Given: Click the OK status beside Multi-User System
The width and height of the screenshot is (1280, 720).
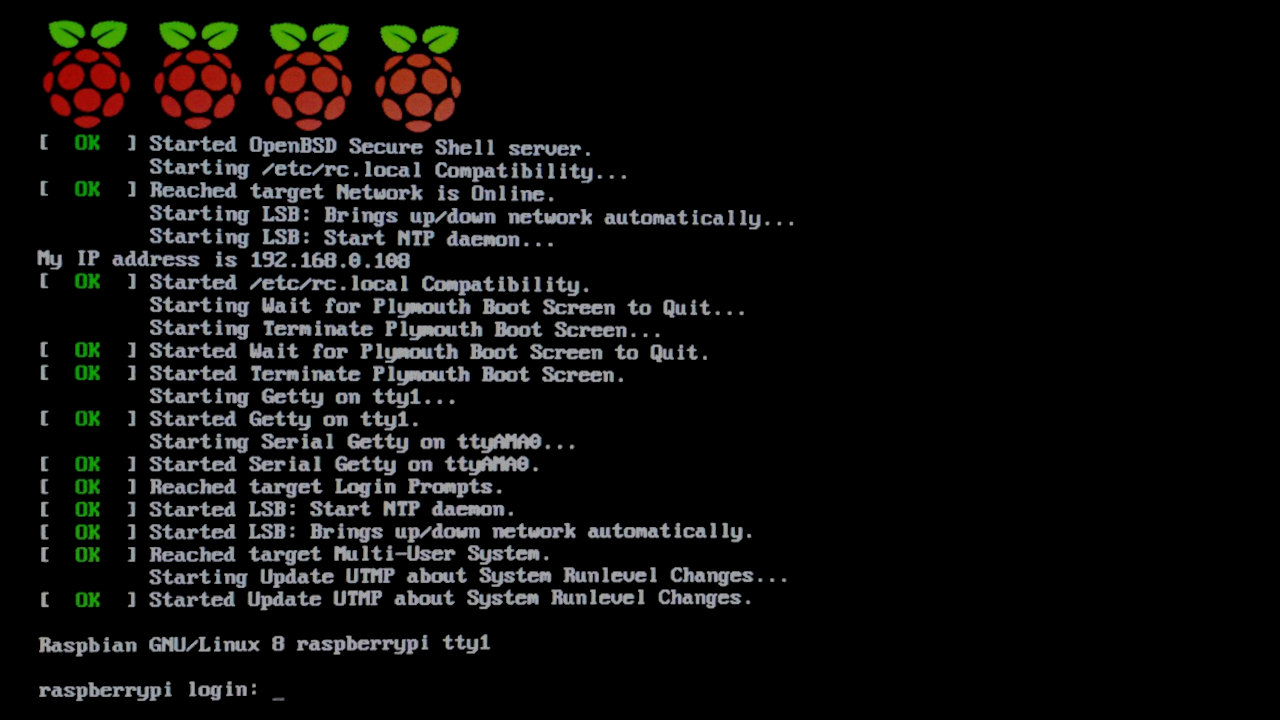Looking at the screenshot, I should click(87, 555).
